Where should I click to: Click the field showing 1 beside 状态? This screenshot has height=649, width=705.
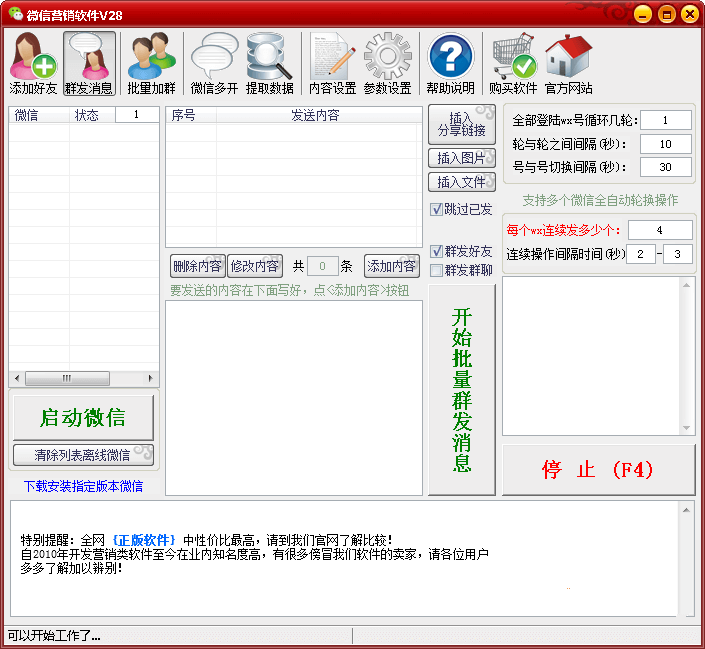point(137,115)
